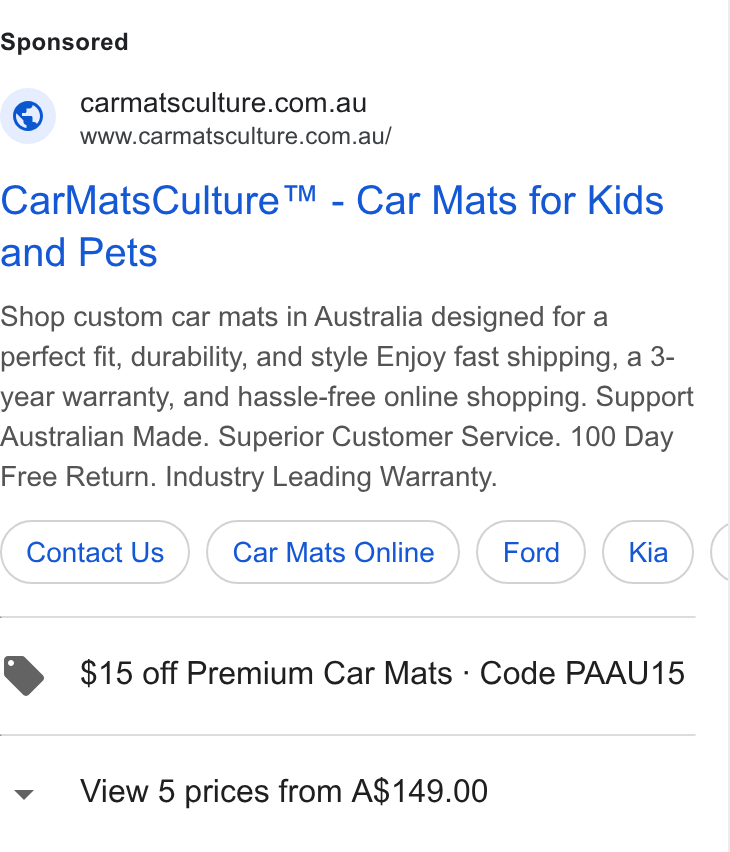Expand the 'View 5 prices from A$149.00' row

click(348, 792)
